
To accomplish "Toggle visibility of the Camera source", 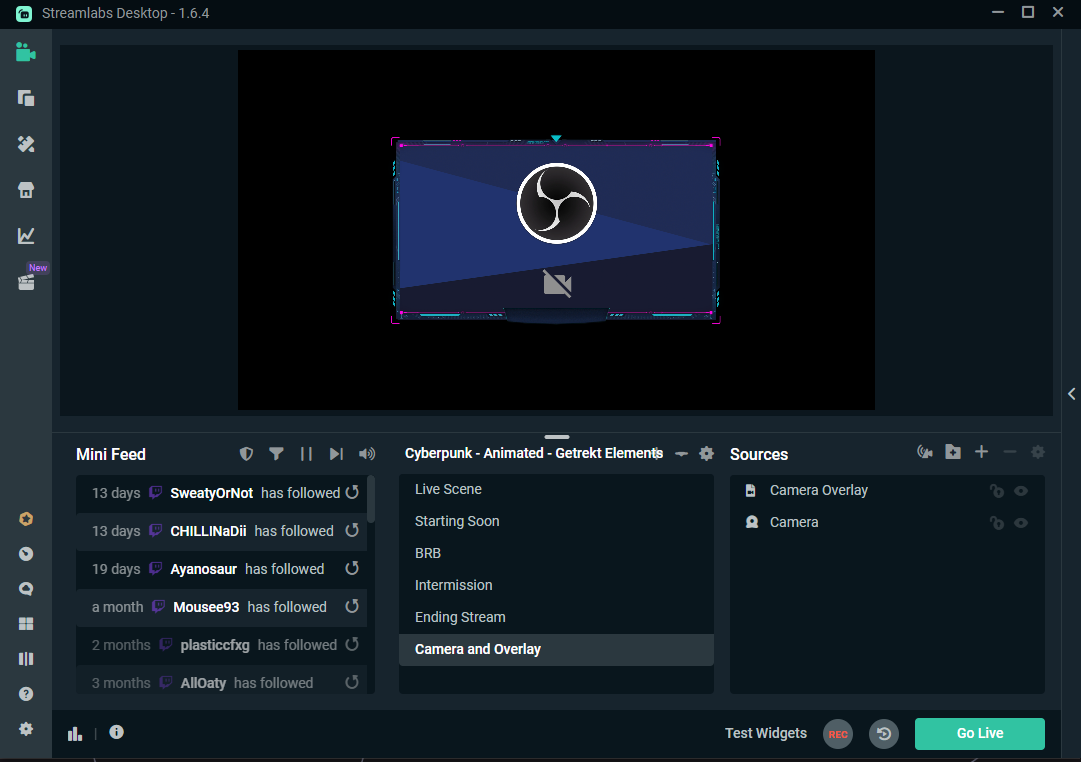I will [1021, 523].
